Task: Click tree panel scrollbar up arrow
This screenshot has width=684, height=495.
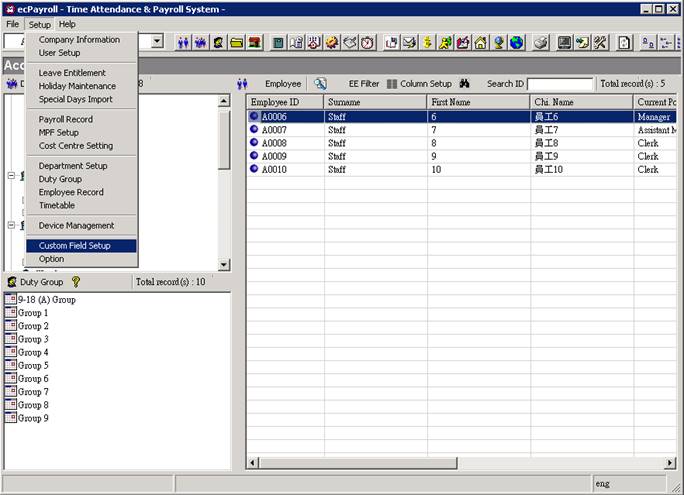Action: (x=224, y=101)
